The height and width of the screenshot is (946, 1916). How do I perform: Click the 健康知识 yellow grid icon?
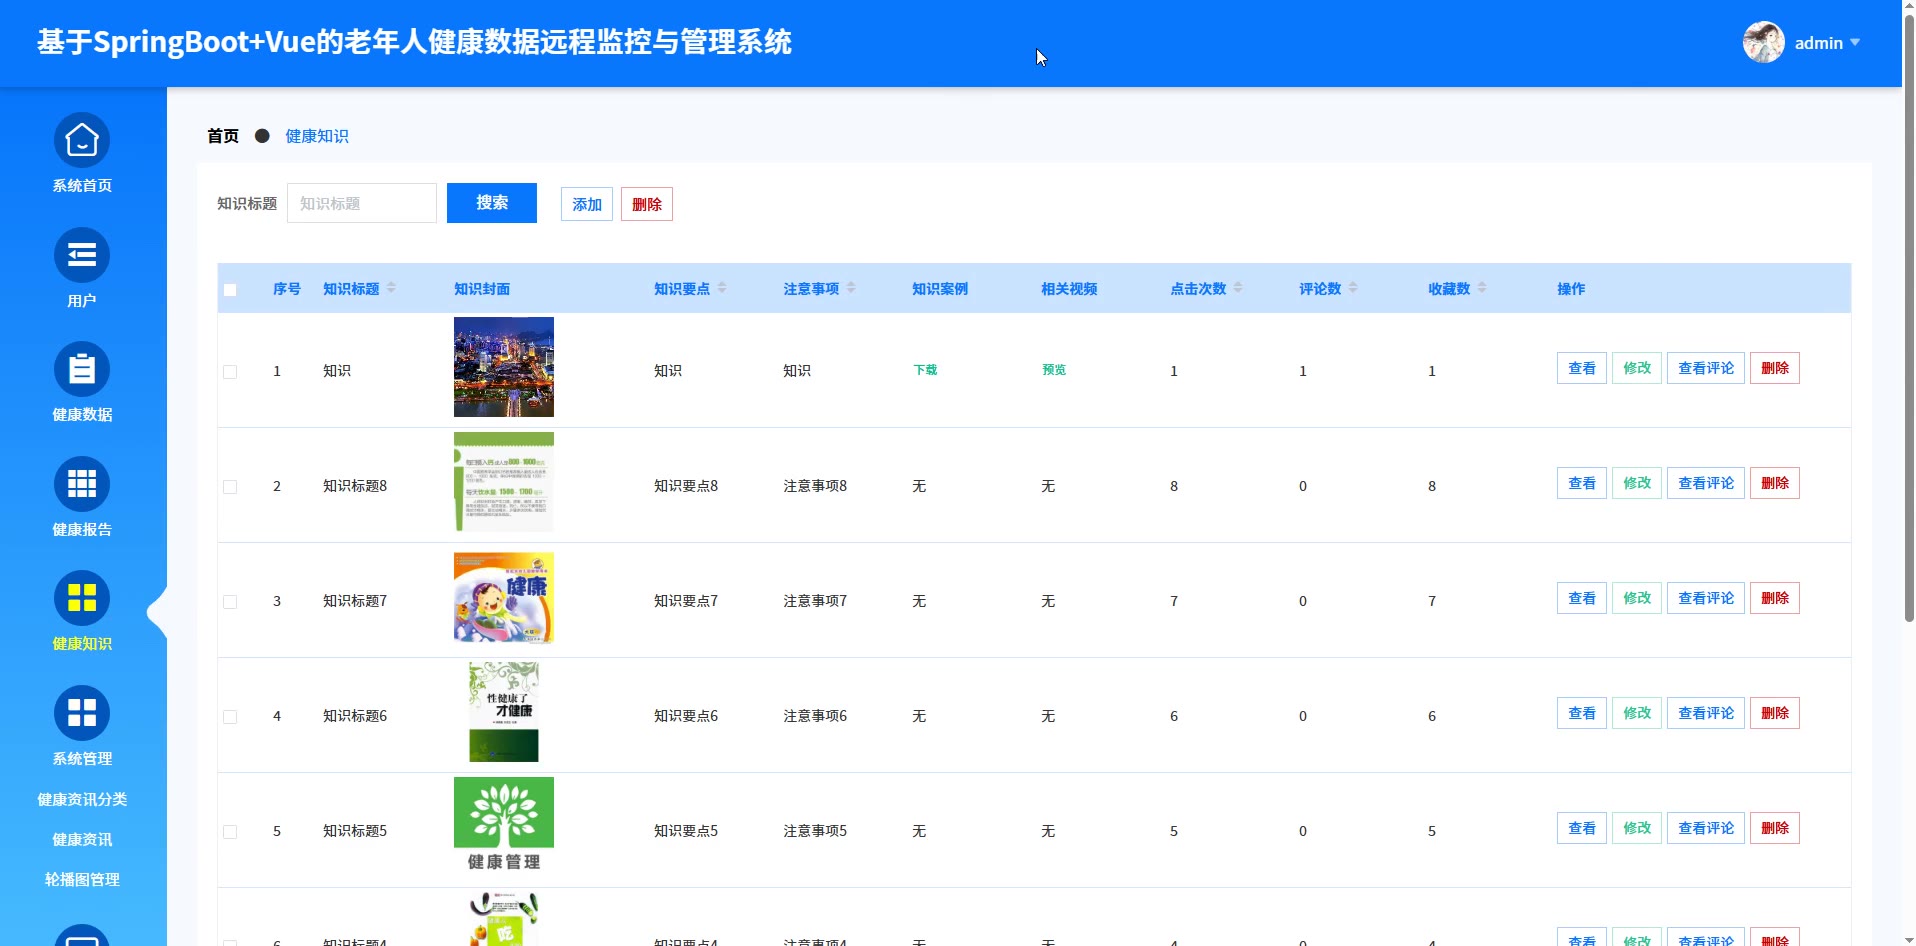[x=82, y=599]
